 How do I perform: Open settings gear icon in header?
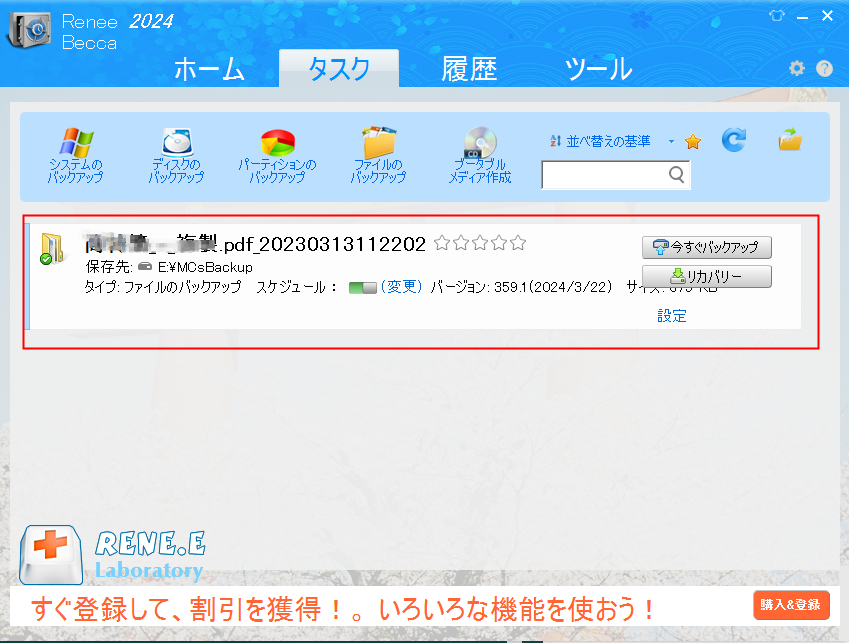(796, 68)
